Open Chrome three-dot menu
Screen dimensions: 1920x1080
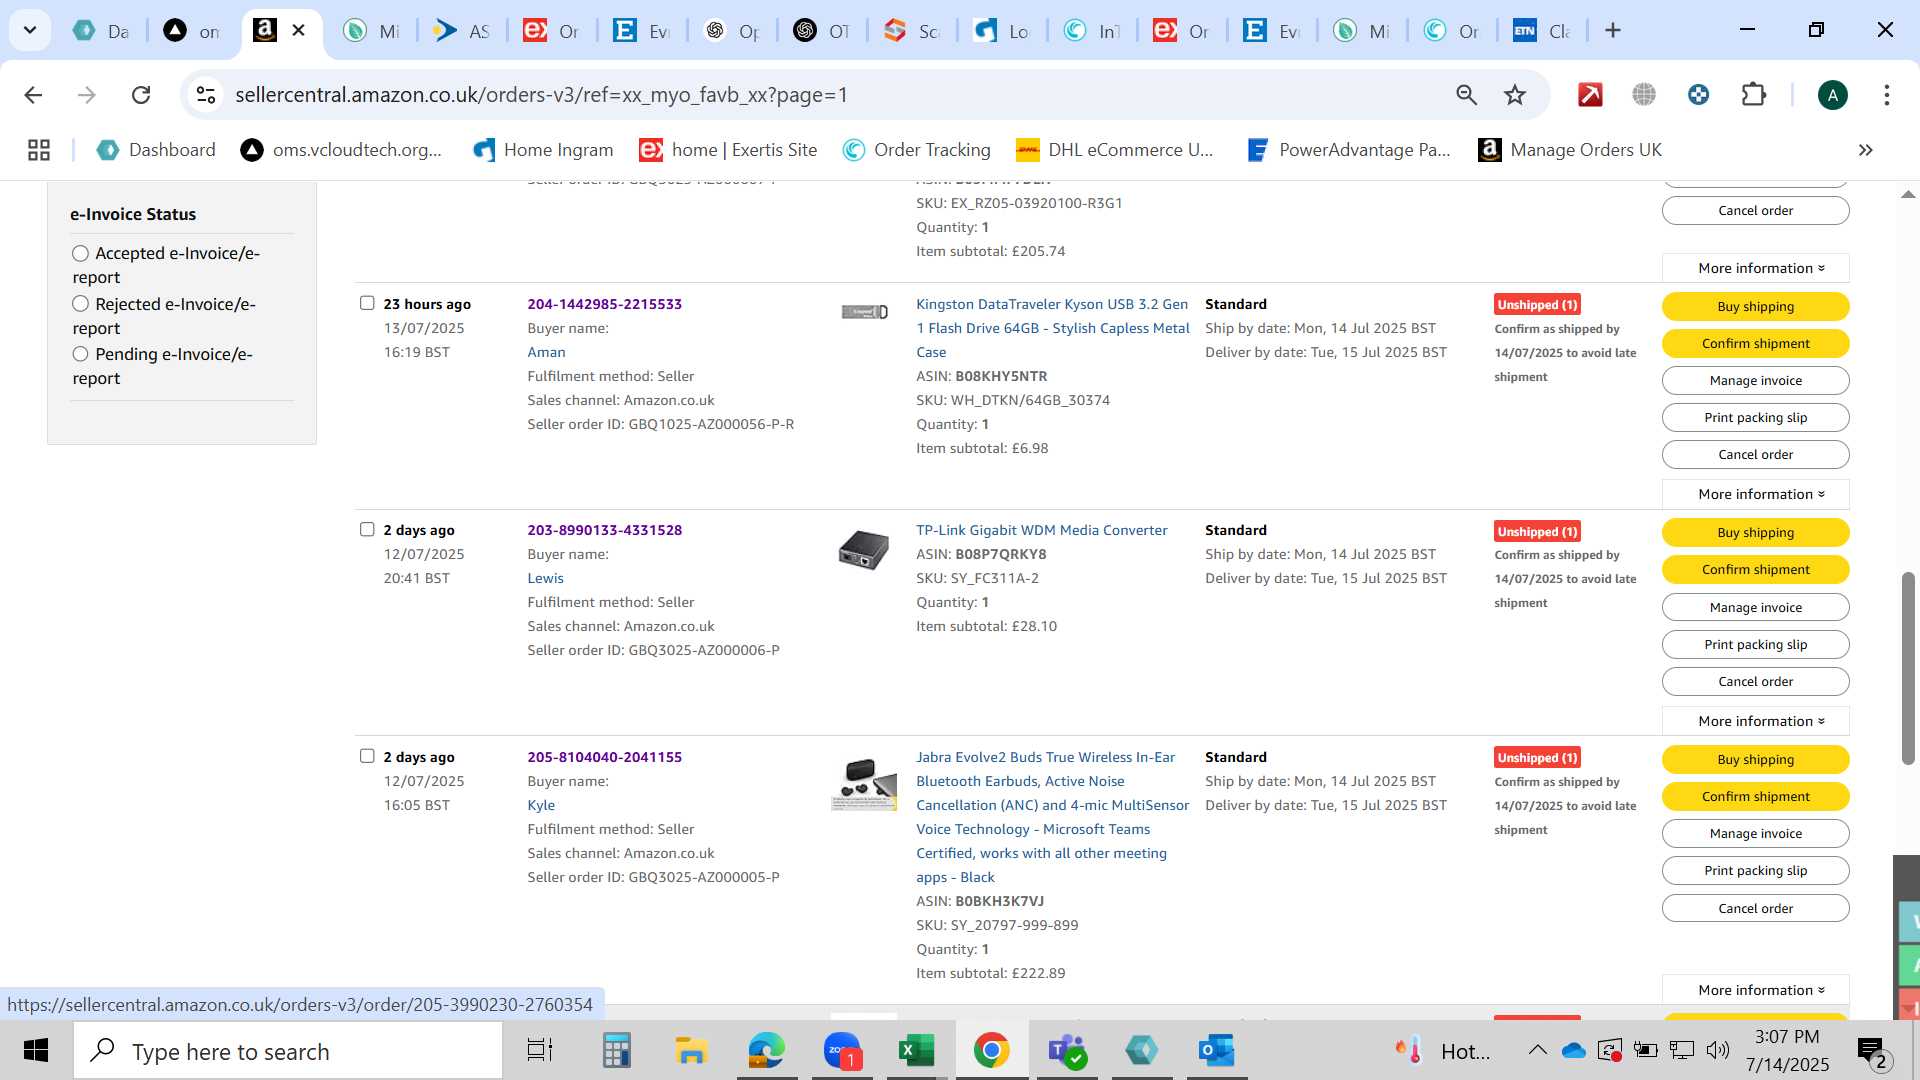(1887, 95)
